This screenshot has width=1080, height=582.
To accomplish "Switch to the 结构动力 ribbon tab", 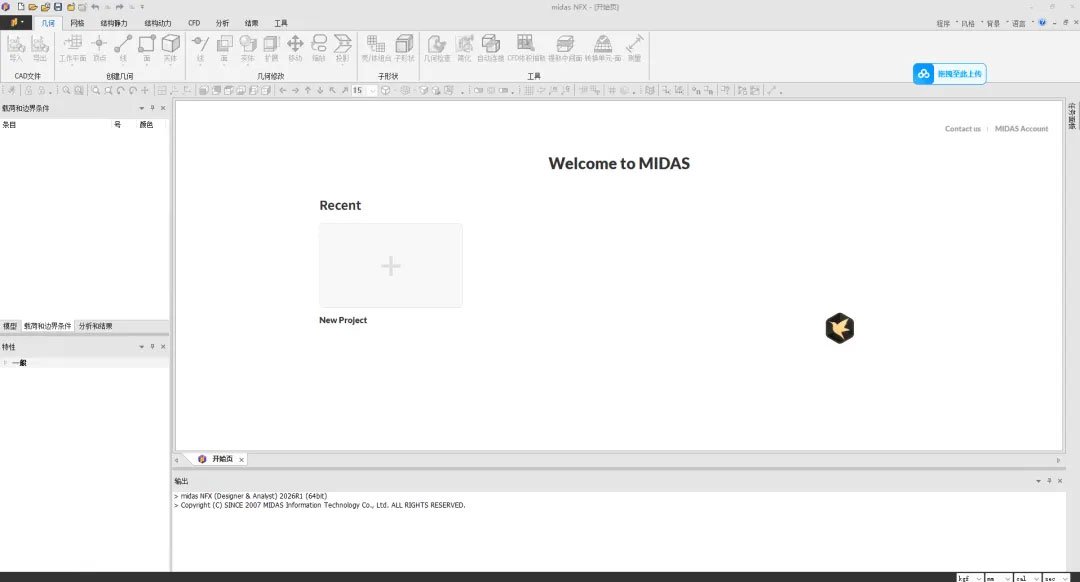I will pyautogui.click(x=157, y=23).
